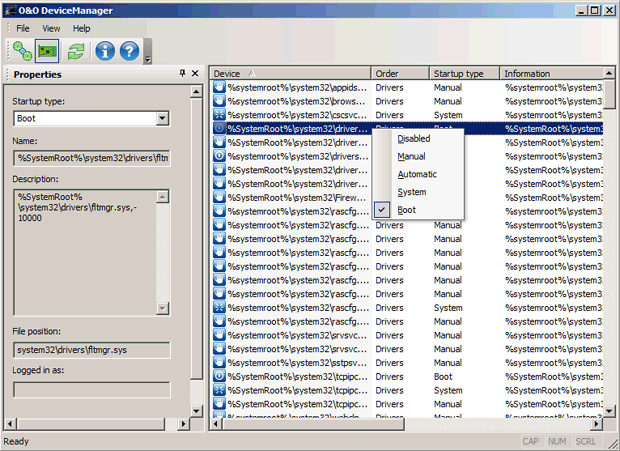Click the device list scroll up arrow

(x=609, y=73)
